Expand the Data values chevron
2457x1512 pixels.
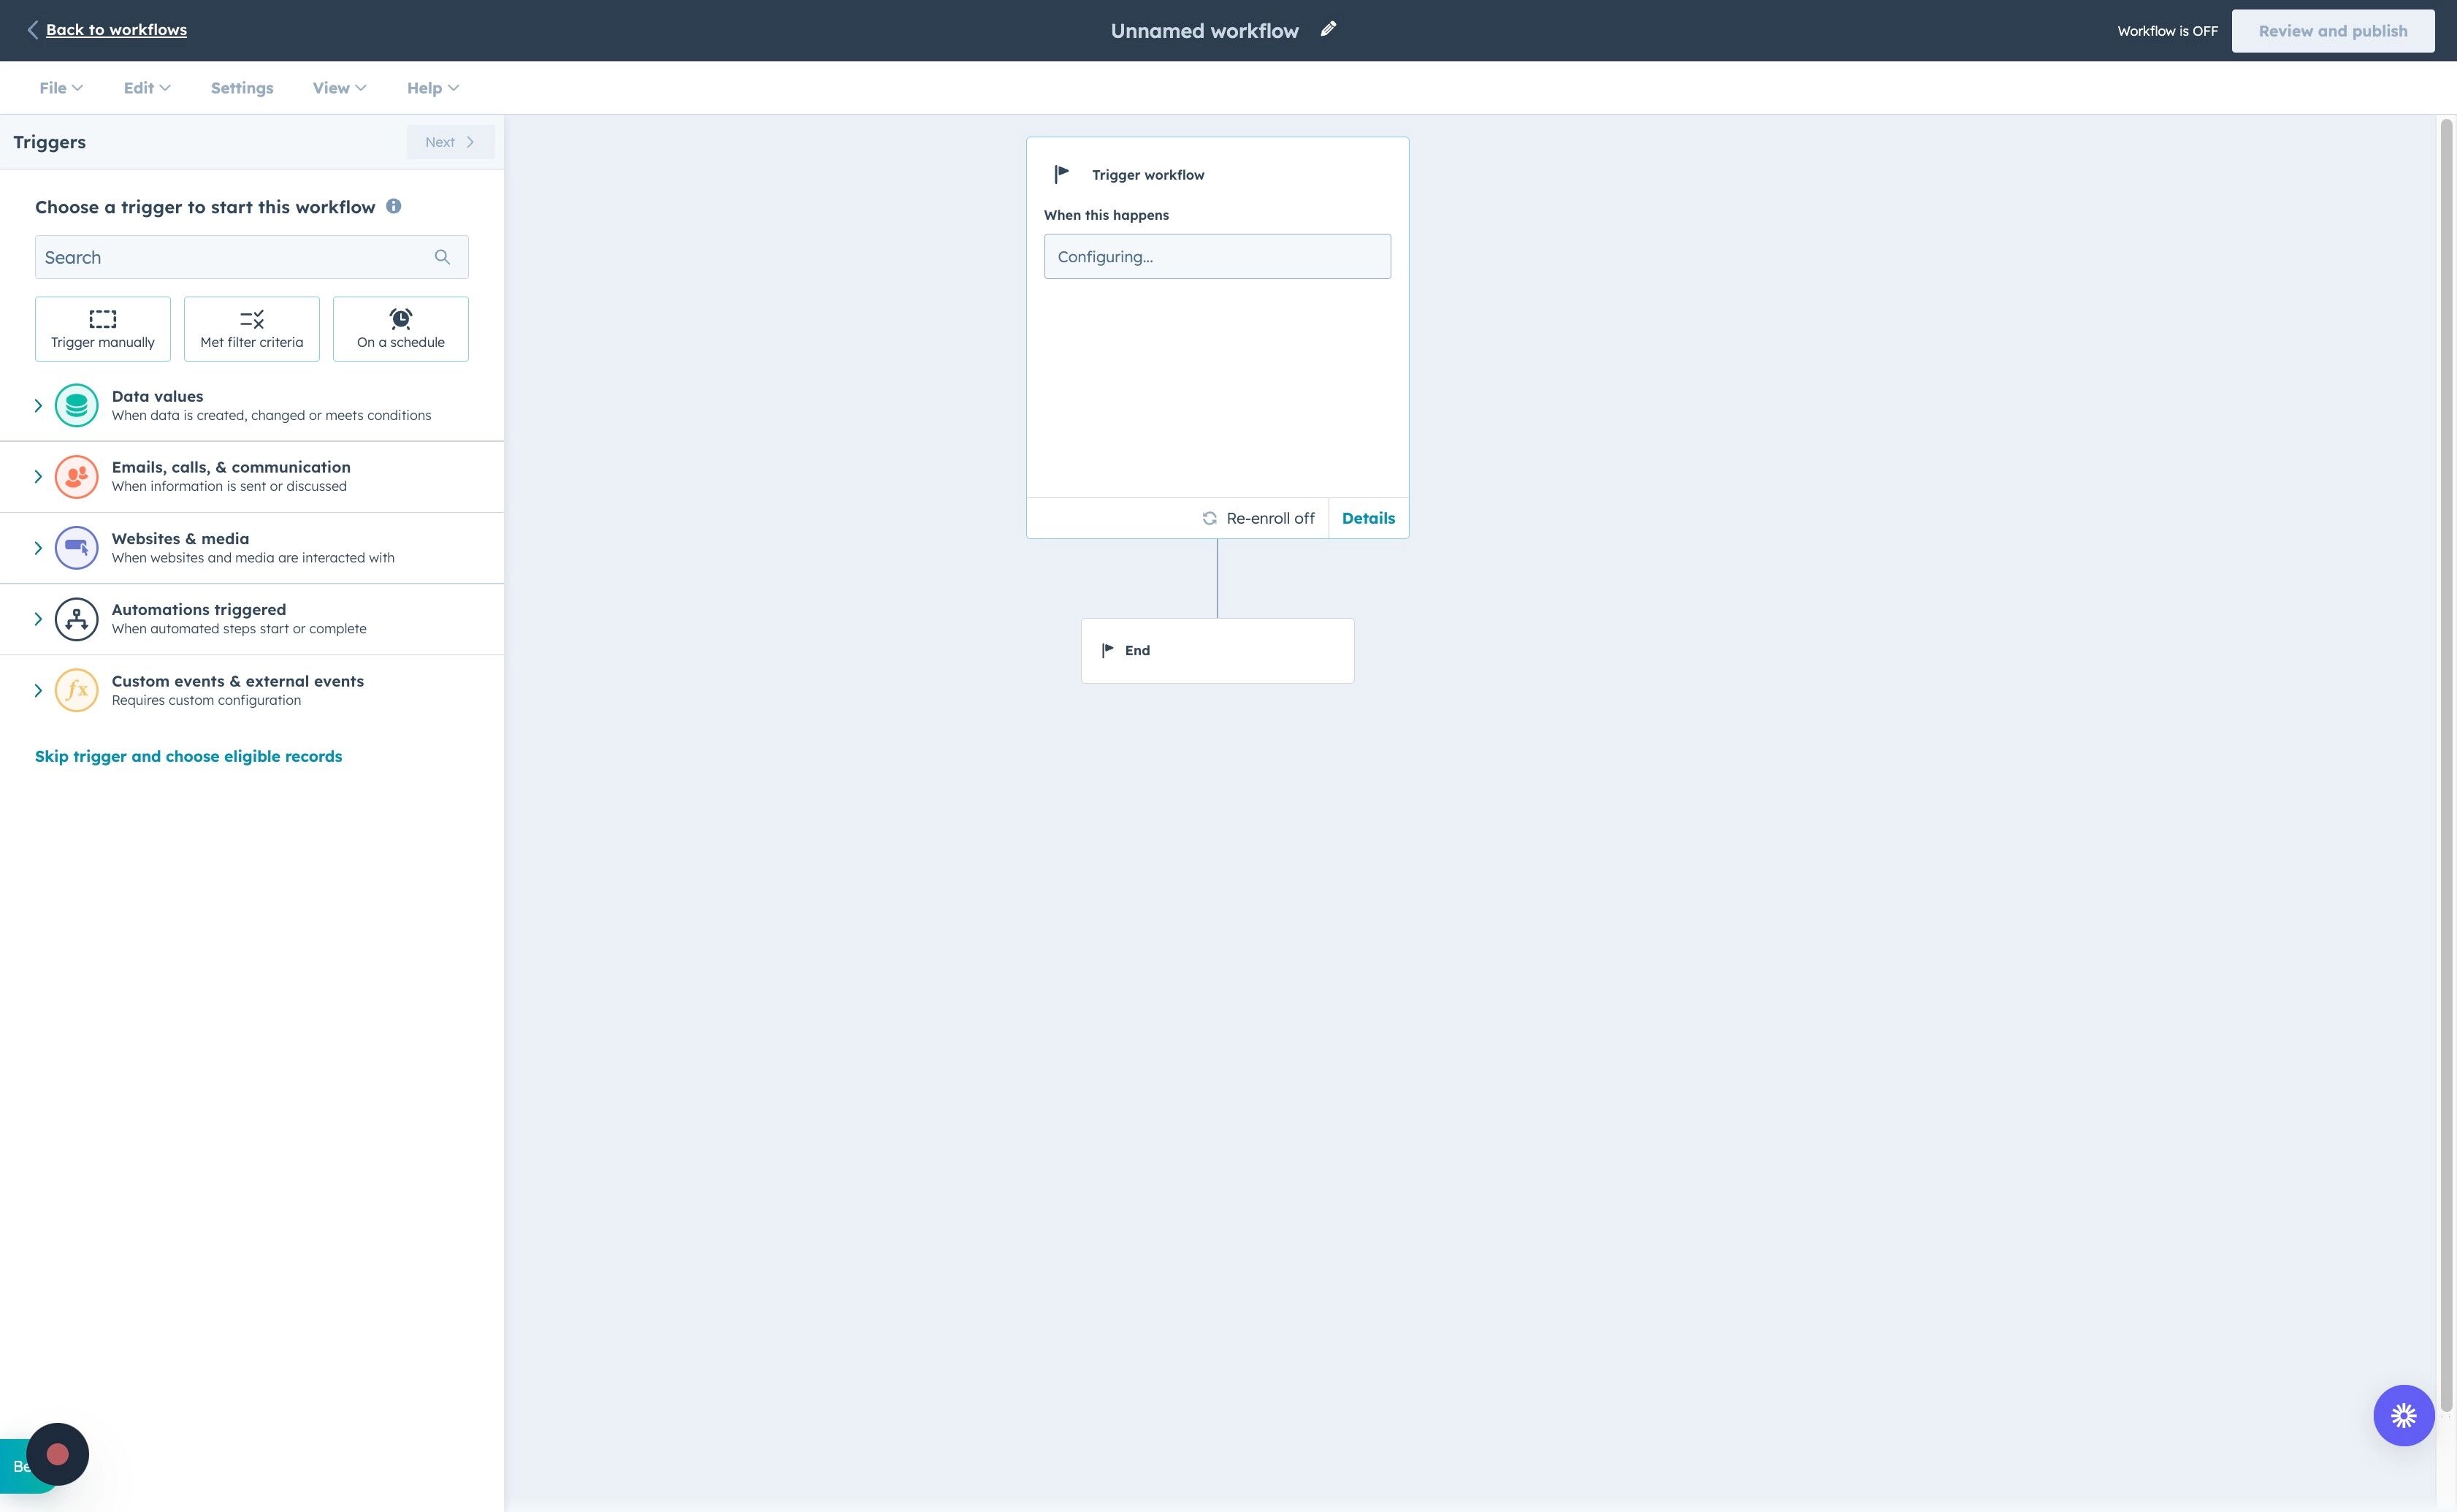(38, 405)
